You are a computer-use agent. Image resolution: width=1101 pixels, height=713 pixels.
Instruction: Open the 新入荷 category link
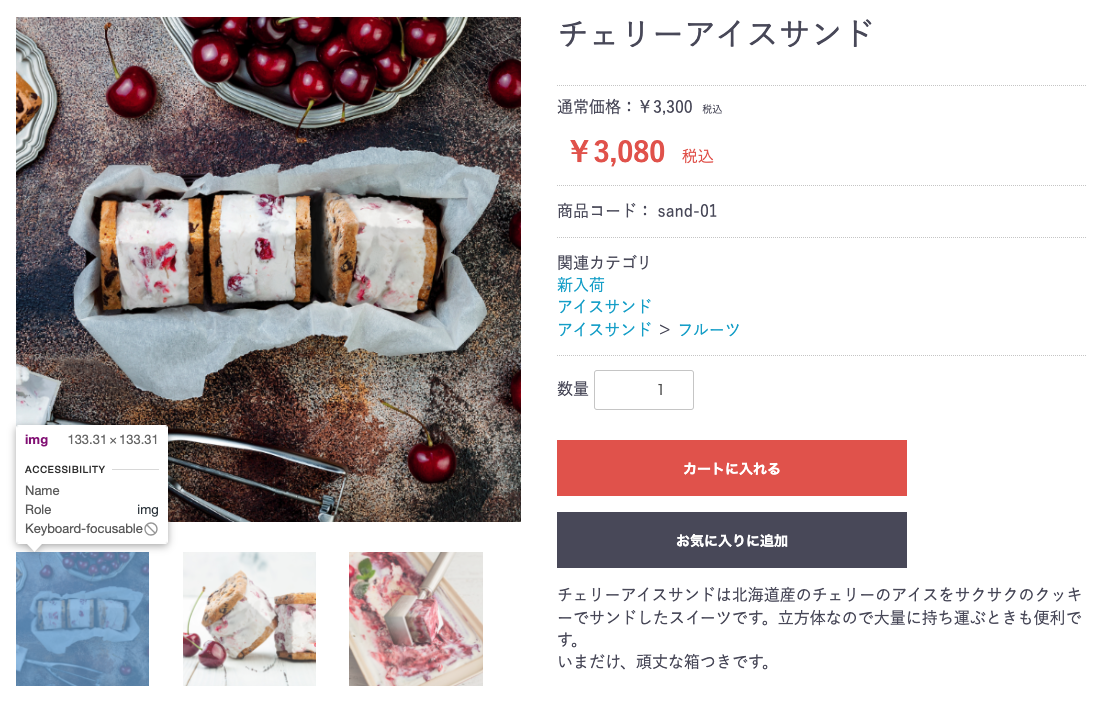pos(580,285)
